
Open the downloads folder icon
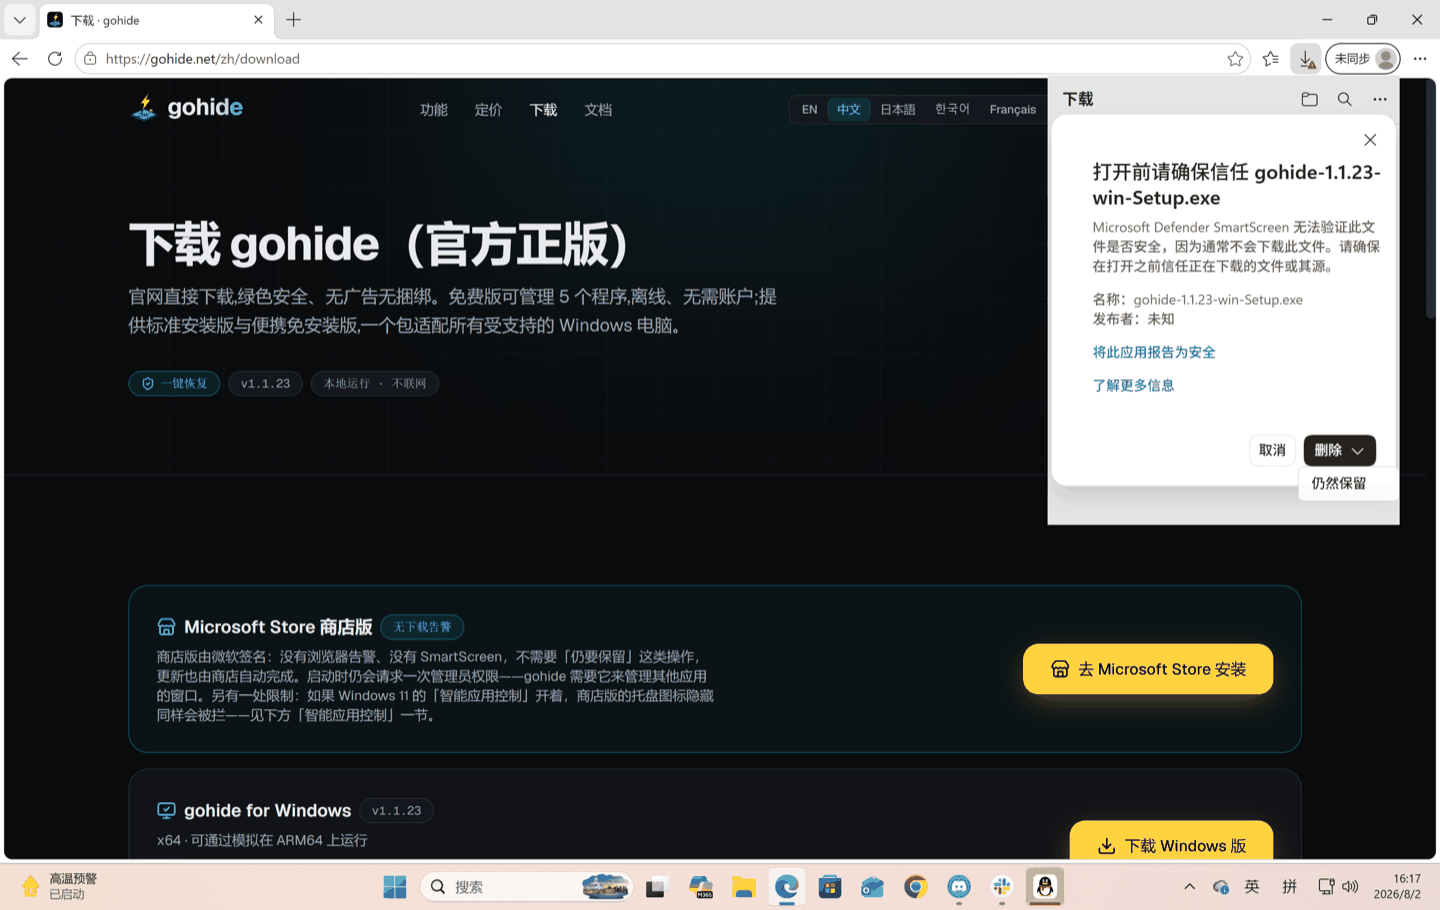click(1309, 99)
